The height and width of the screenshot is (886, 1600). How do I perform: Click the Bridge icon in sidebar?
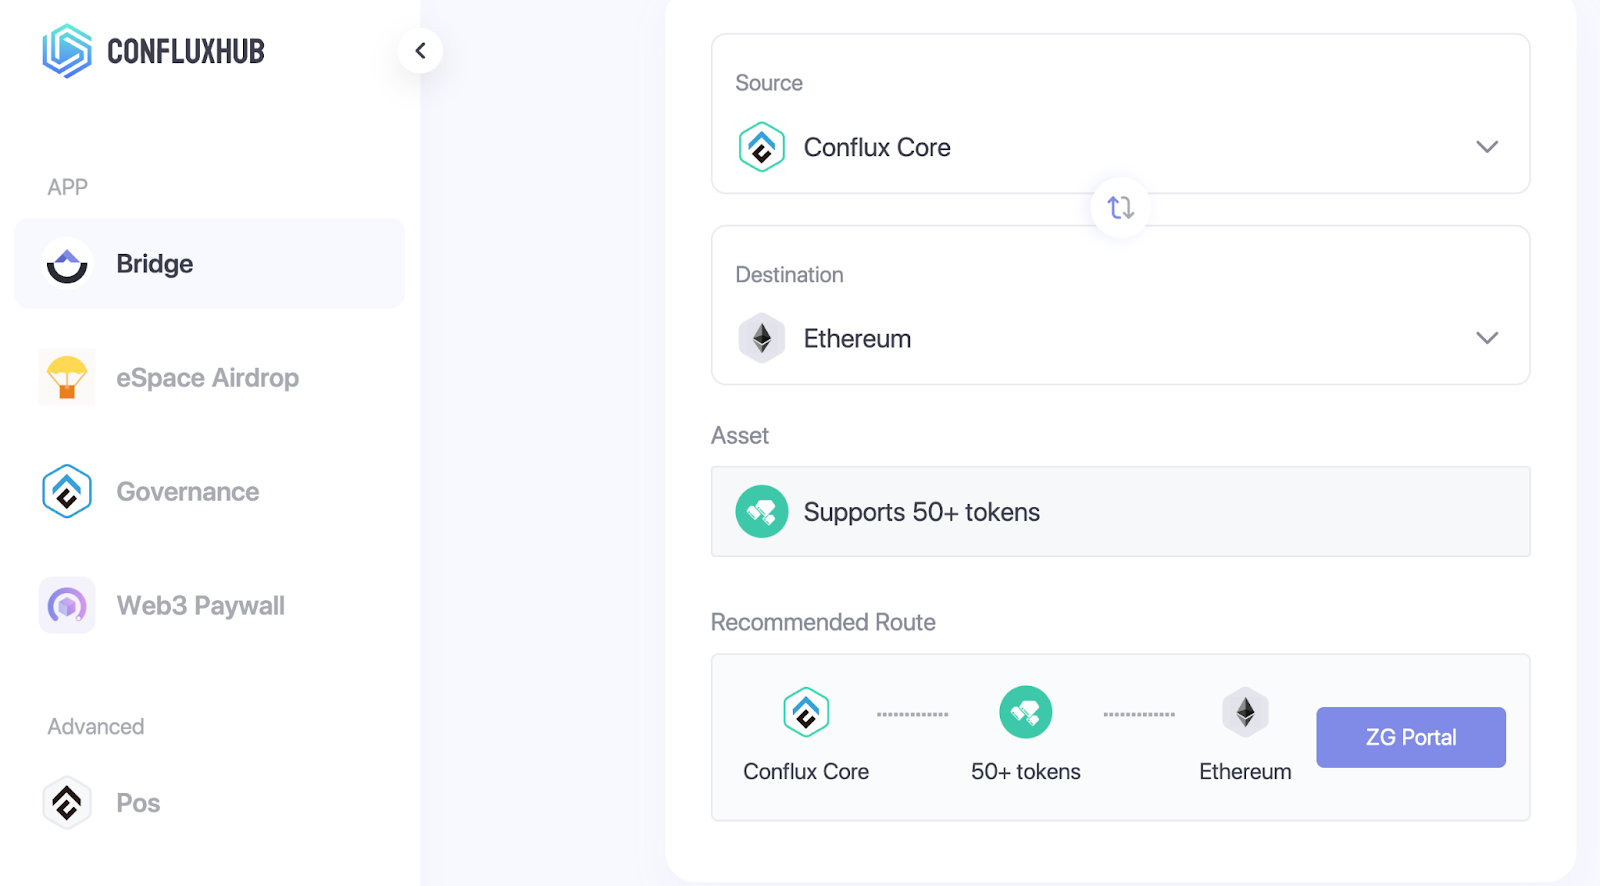(67, 264)
